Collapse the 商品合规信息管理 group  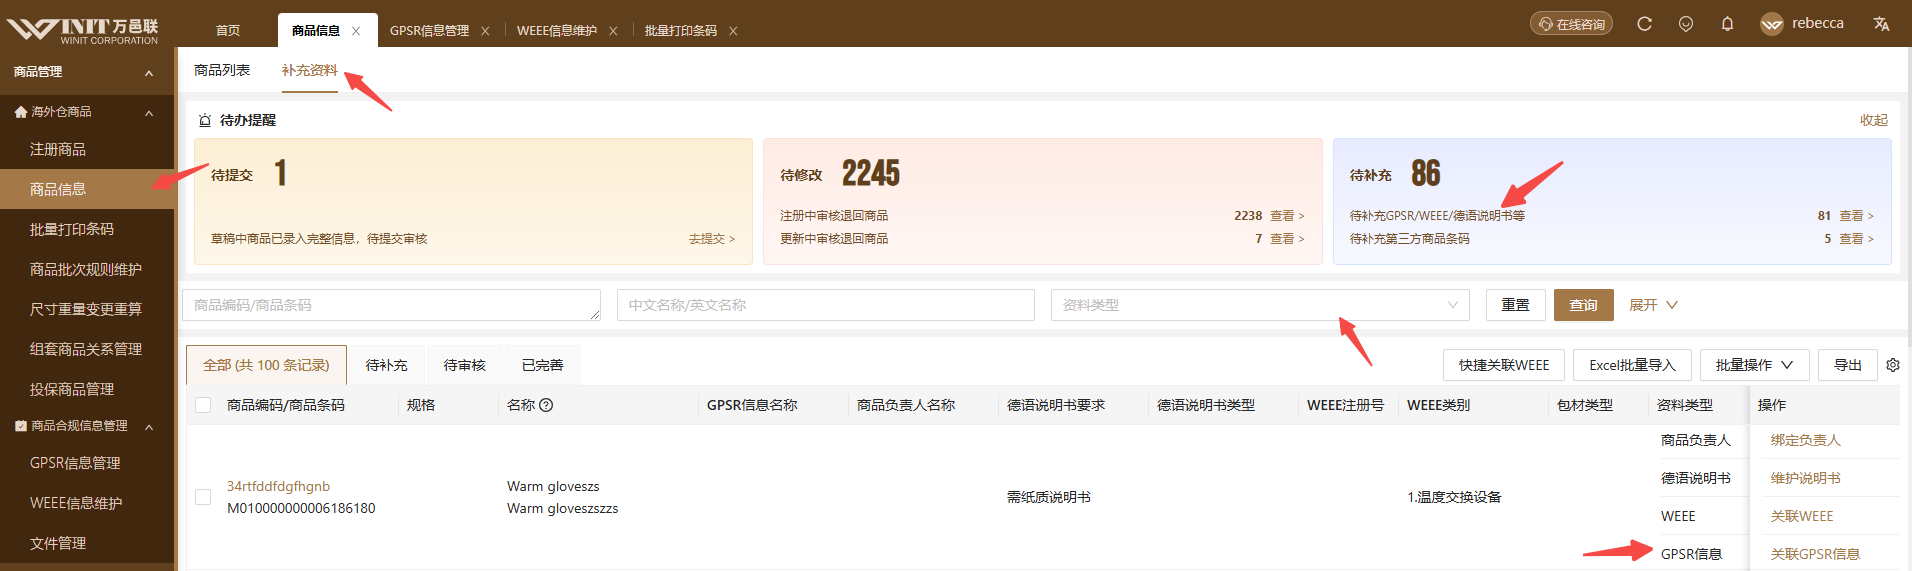pos(149,427)
